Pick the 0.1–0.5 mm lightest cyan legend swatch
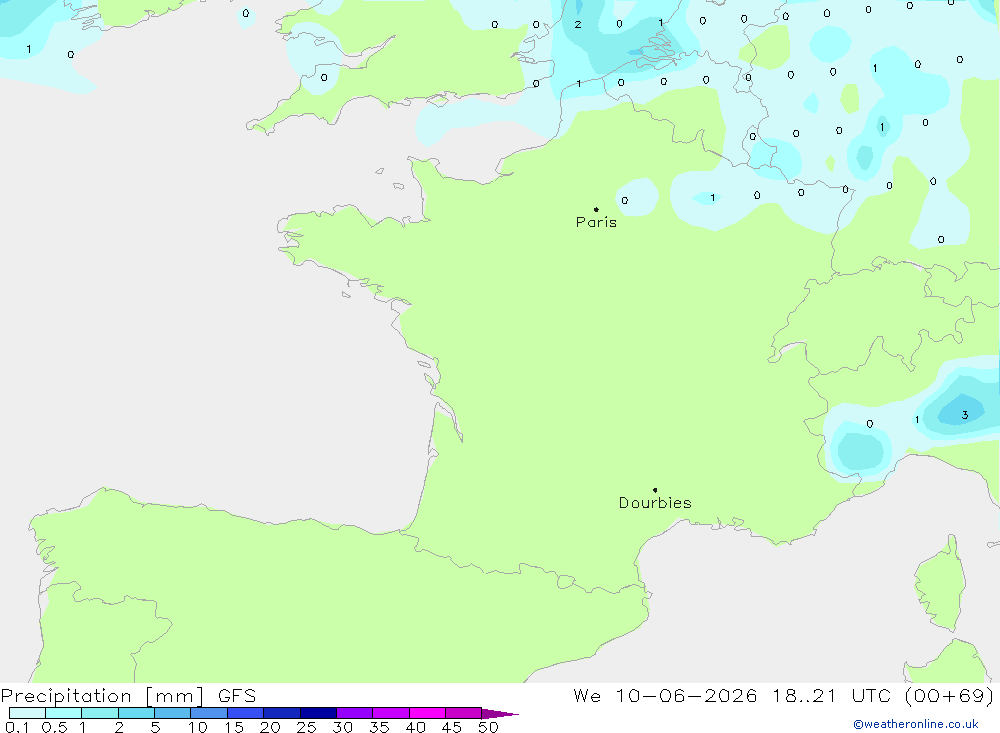The width and height of the screenshot is (1000, 733). pyautogui.click(x=27, y=713)
